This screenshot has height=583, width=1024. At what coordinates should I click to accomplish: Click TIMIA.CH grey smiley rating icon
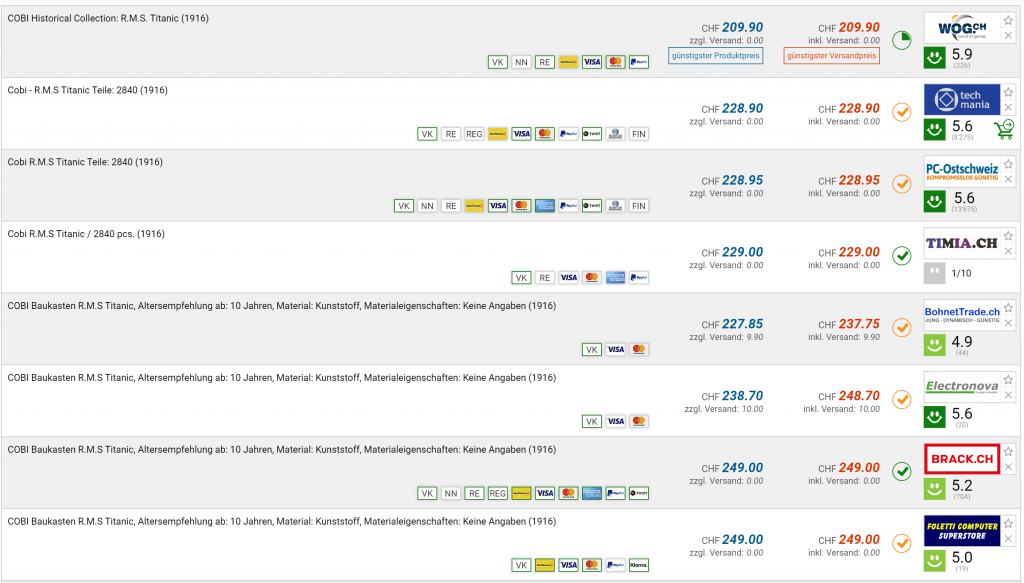pos(935,273)
